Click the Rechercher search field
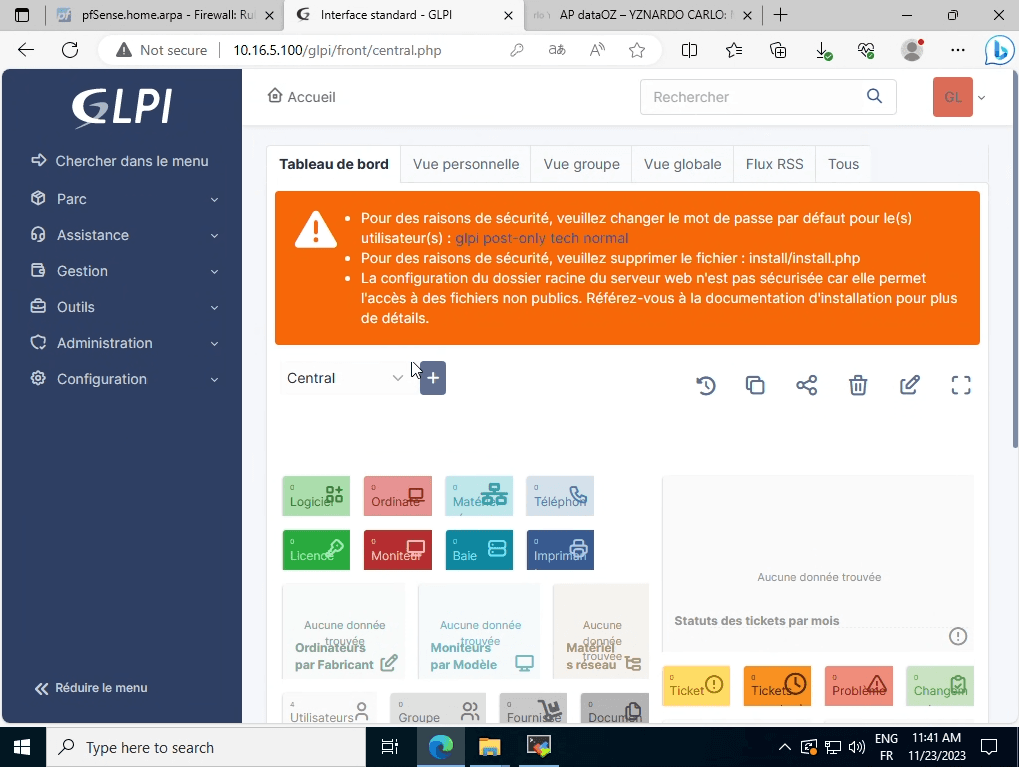 click(x=755, y=97)
